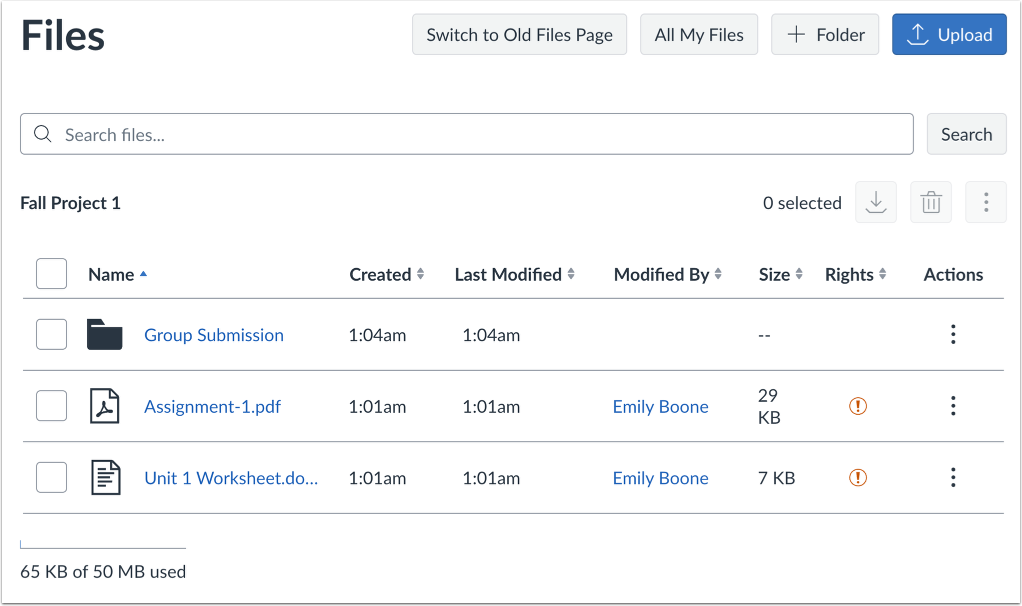Click Emily Boone link in Unit 1 Worksheet row
The width and height of the screenshot is (1022, 606).
coord(660,478)
